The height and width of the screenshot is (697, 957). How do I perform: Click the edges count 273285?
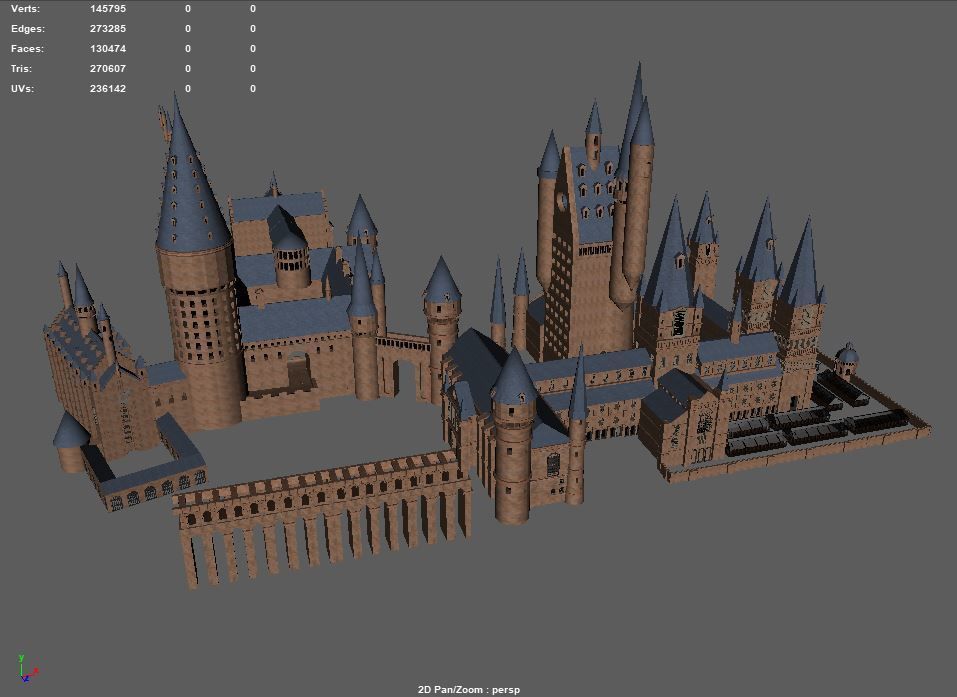(107, 29)
